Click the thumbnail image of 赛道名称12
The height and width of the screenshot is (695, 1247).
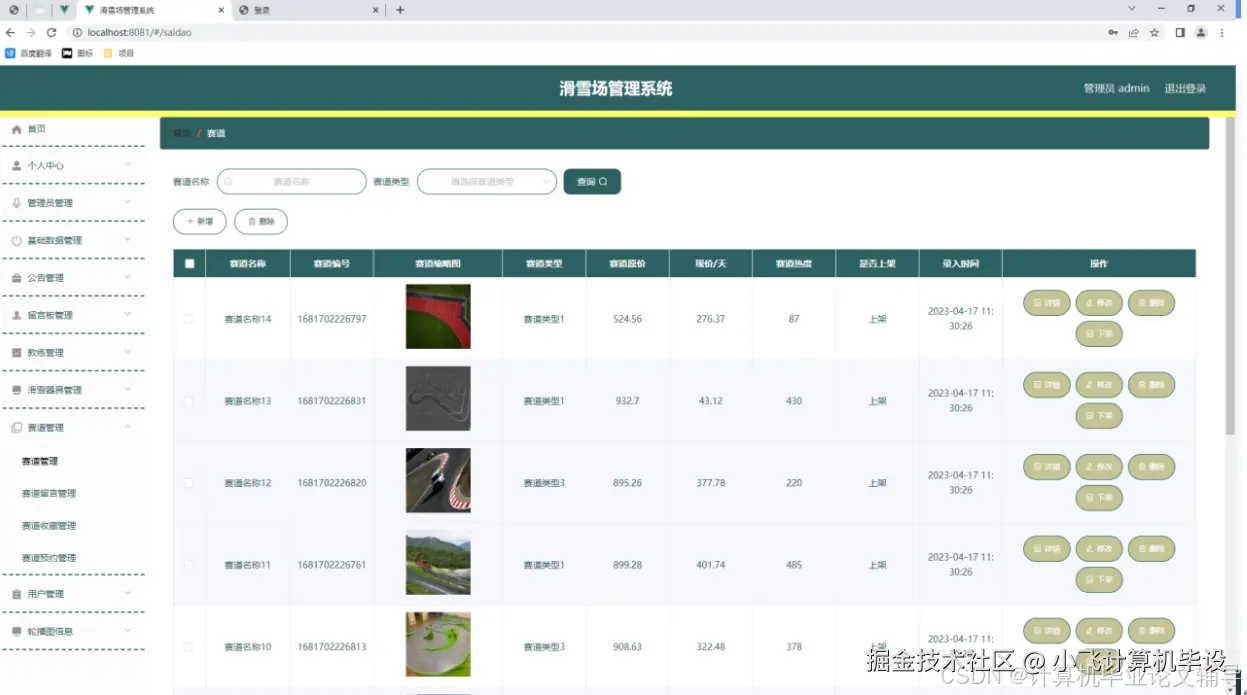pyautogui.click(x=438, y=481)
